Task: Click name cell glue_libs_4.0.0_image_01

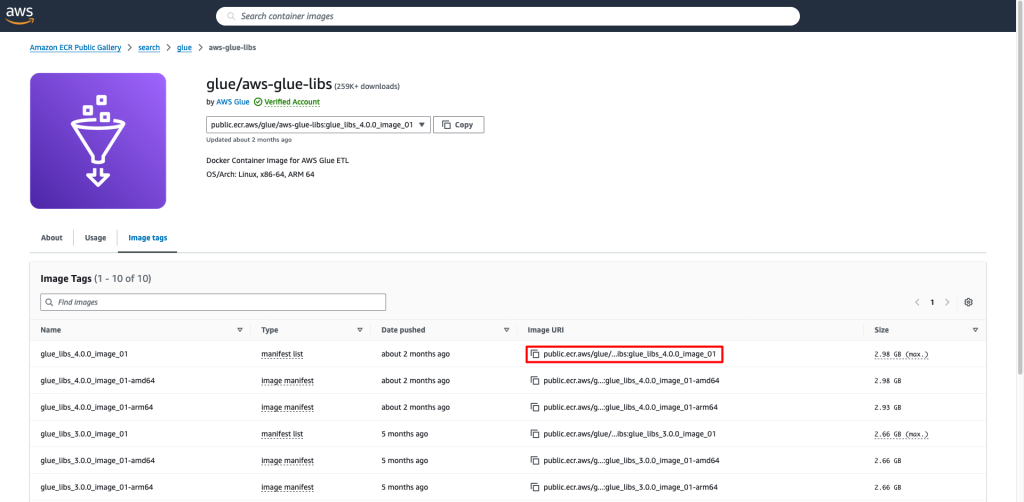Action: [x=84, y=354]
